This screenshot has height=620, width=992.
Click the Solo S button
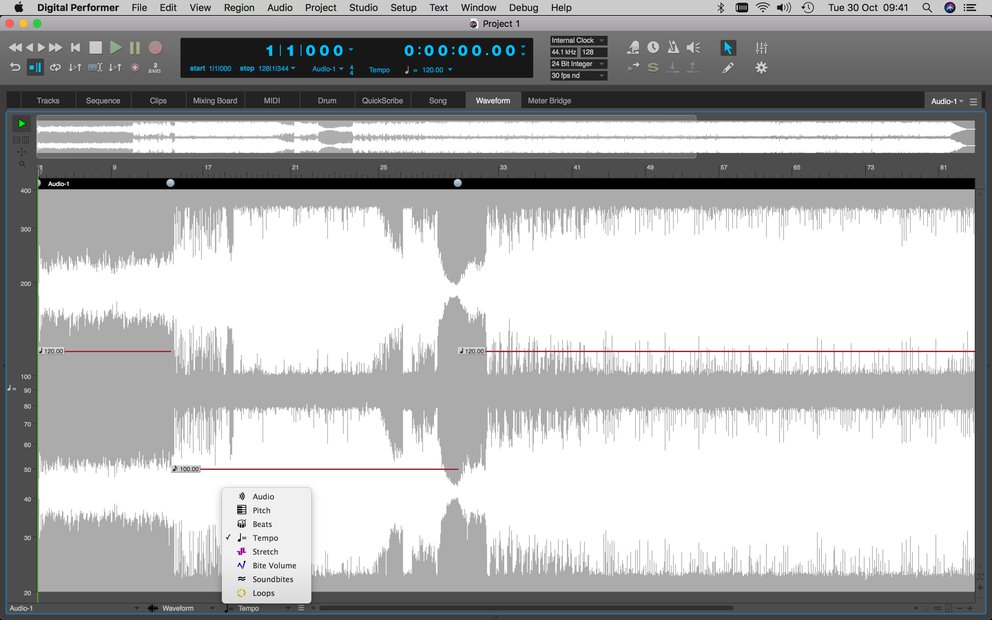[x=653, y=67]
